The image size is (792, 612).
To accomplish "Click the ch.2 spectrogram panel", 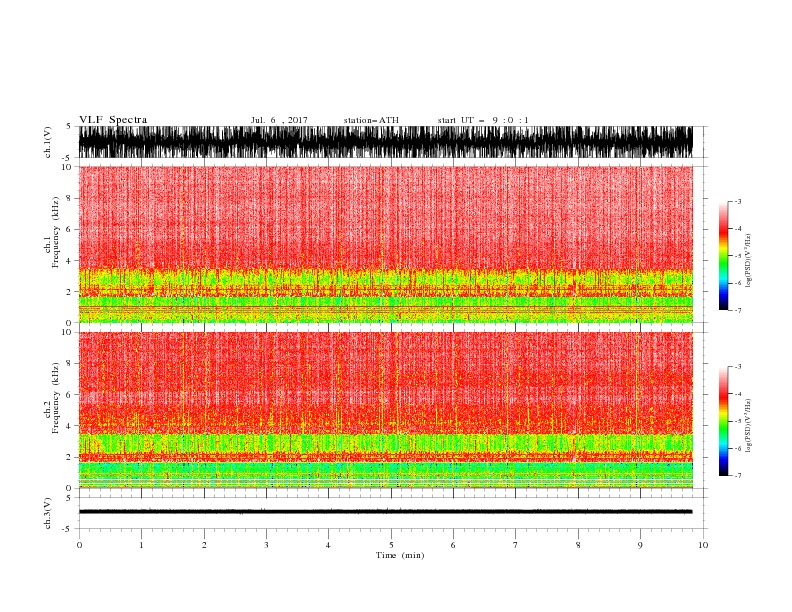I will click(386, 410).
